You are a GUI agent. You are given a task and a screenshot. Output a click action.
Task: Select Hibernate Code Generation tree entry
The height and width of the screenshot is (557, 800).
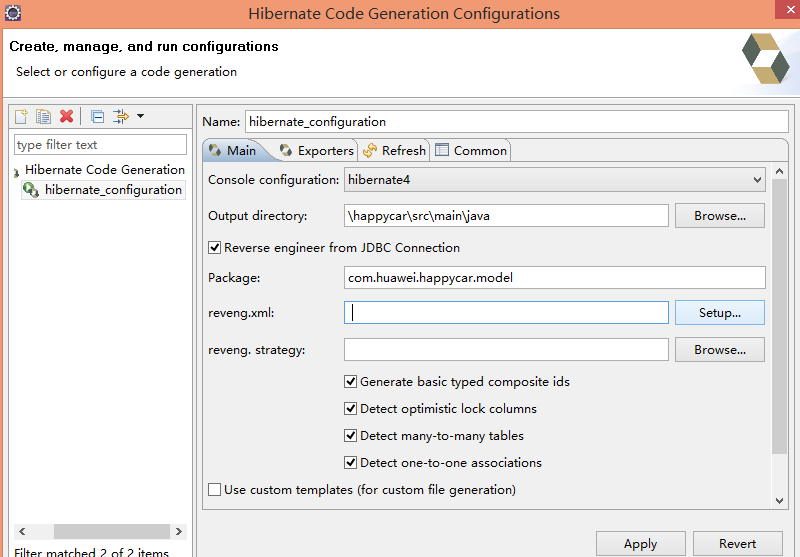pyautogui.click(x=105, y=170)
